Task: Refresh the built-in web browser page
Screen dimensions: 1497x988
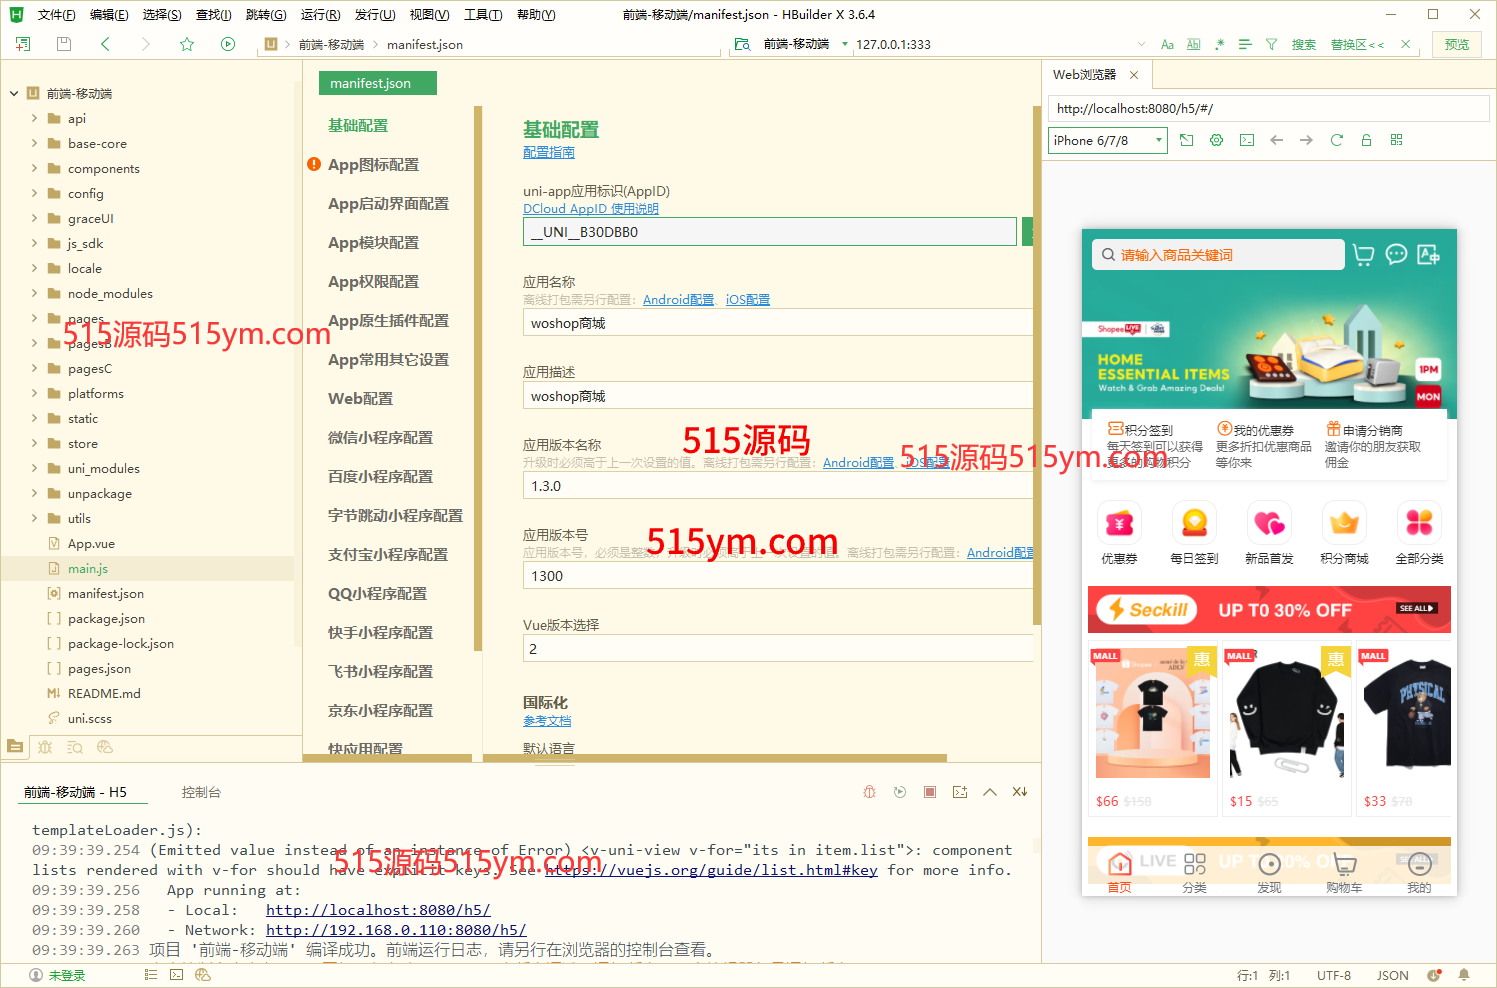Action: coord(1336,140)
